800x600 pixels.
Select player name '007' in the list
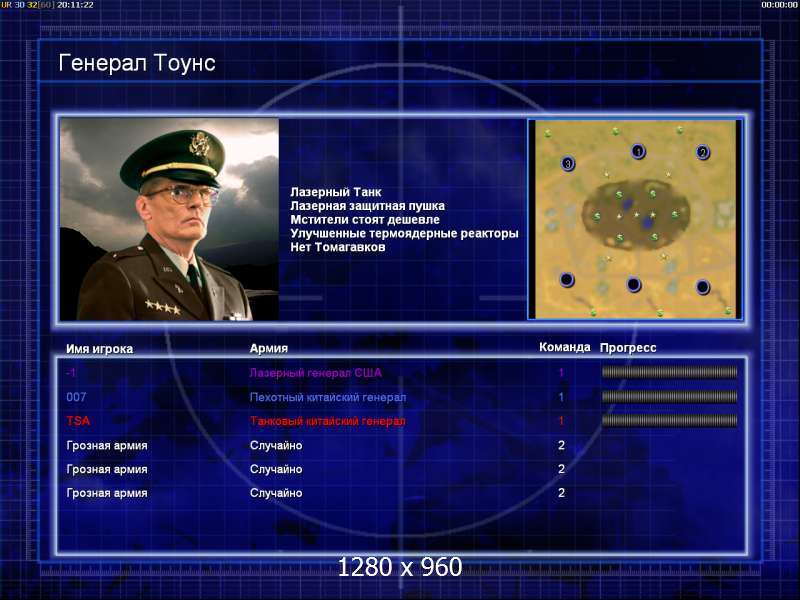tap(76, 397)
